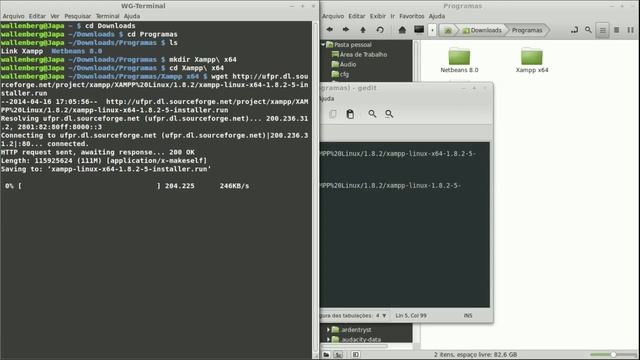
Task: Go forward in the file manager
Action: pos(346,30)
